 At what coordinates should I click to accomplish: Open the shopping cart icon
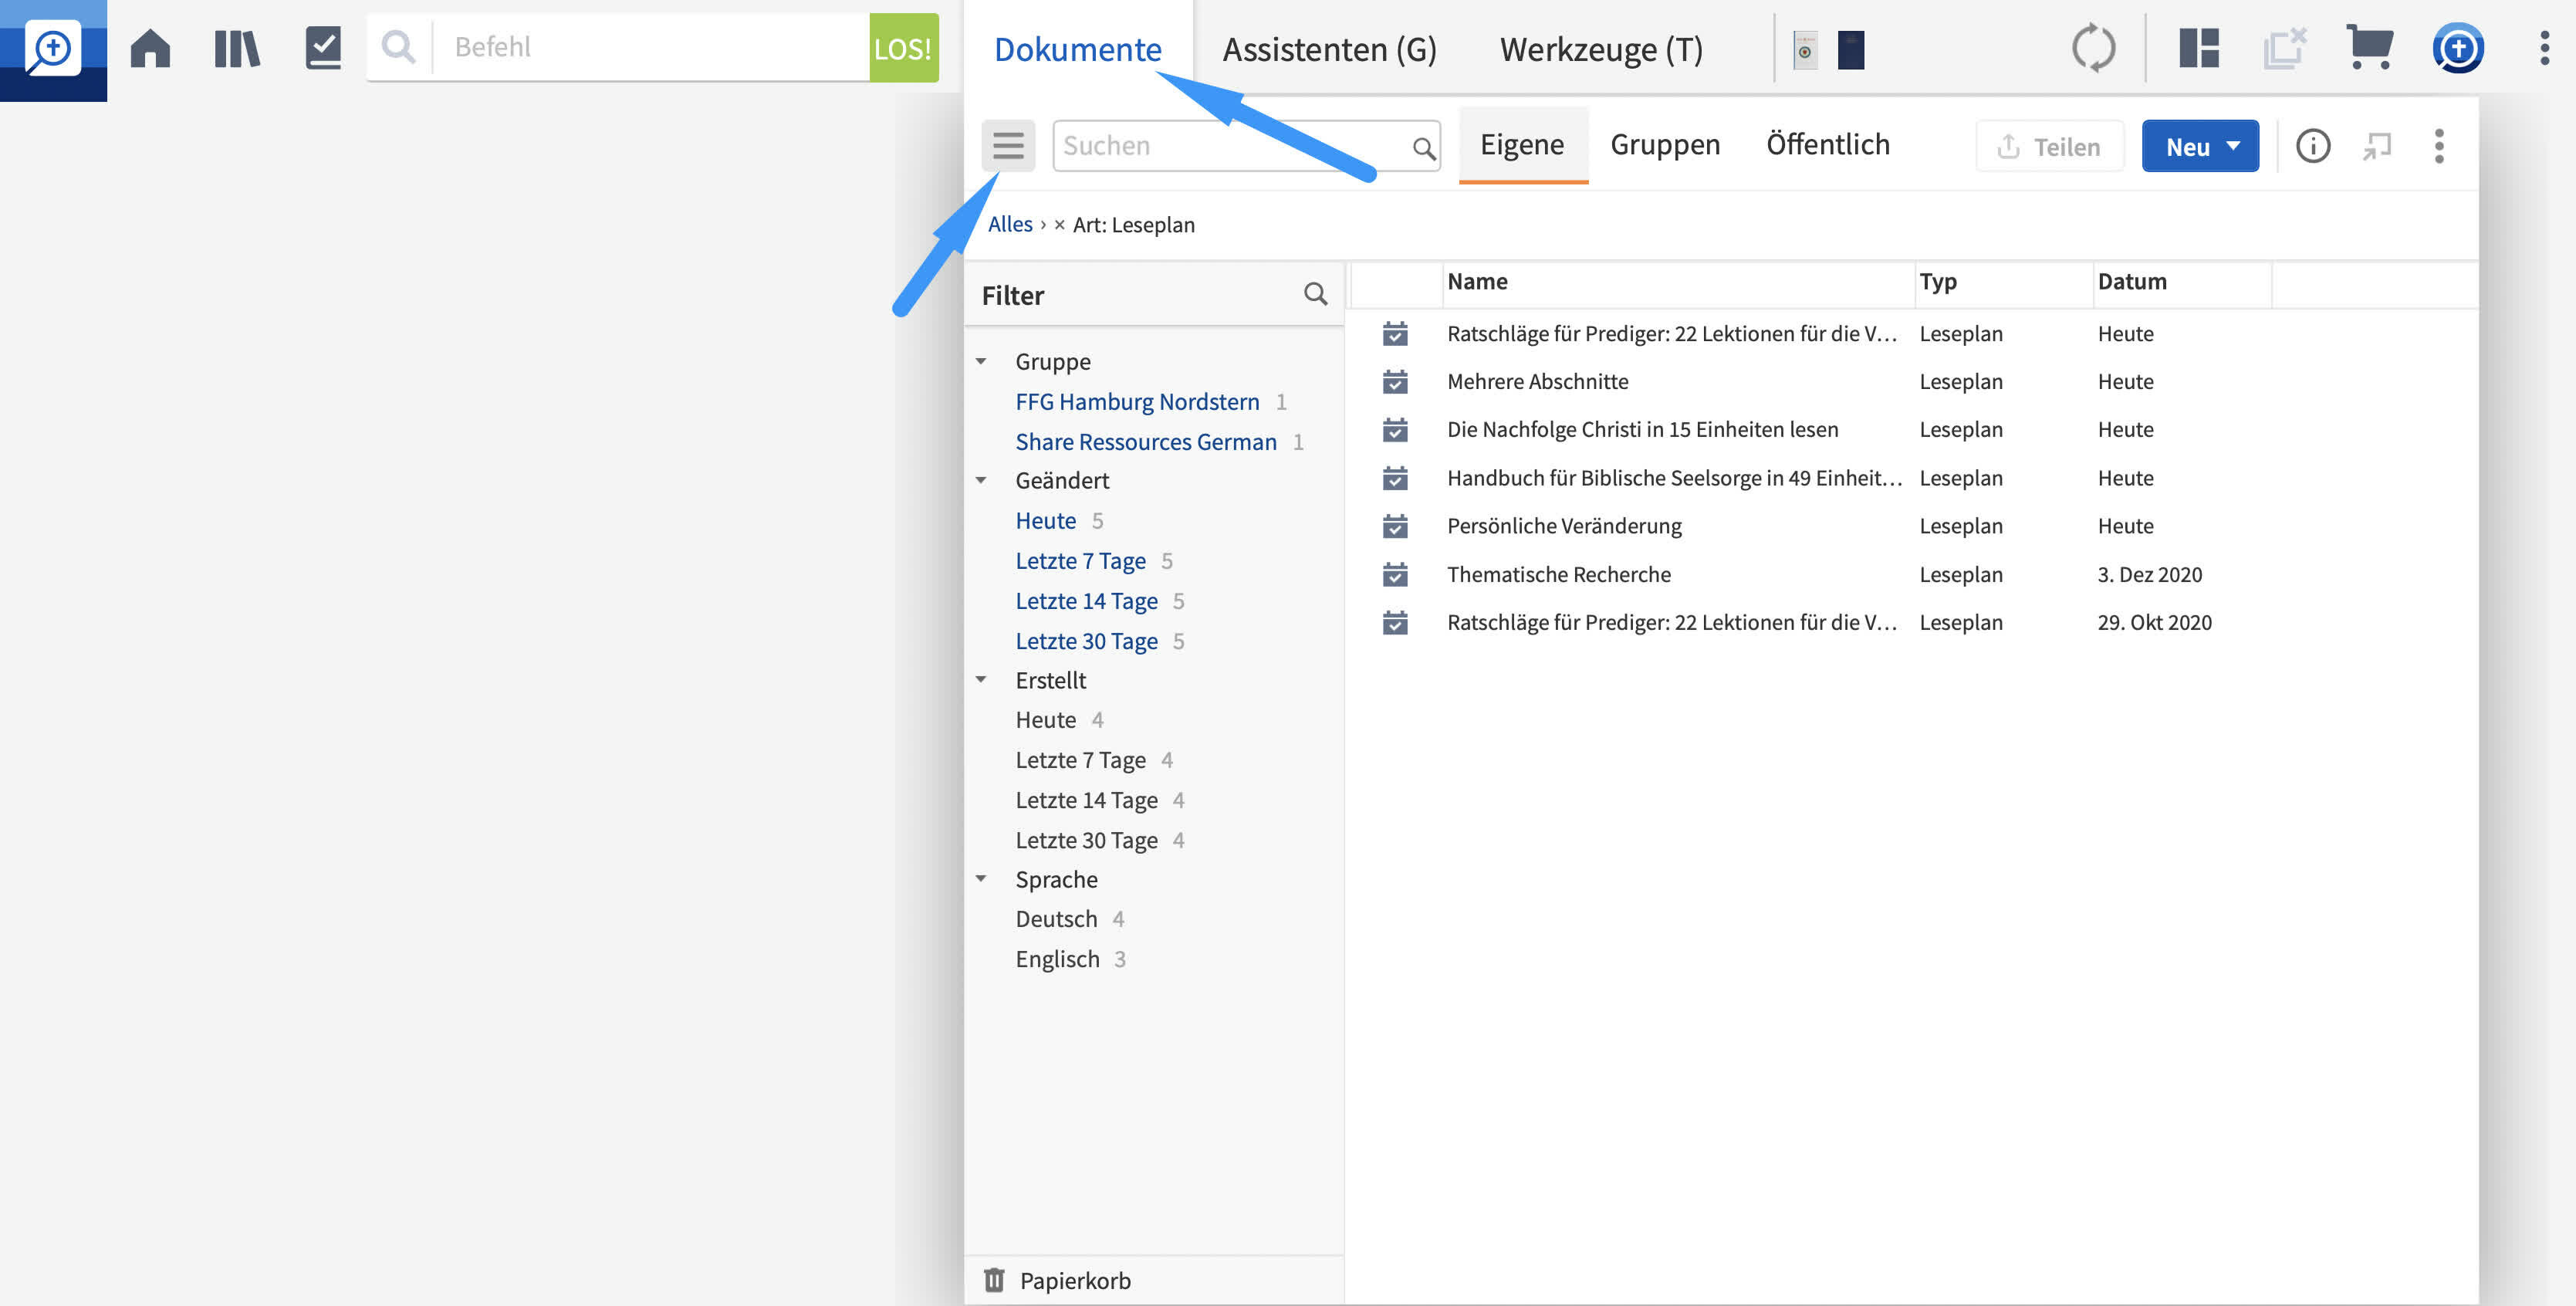coord(2369,48)
